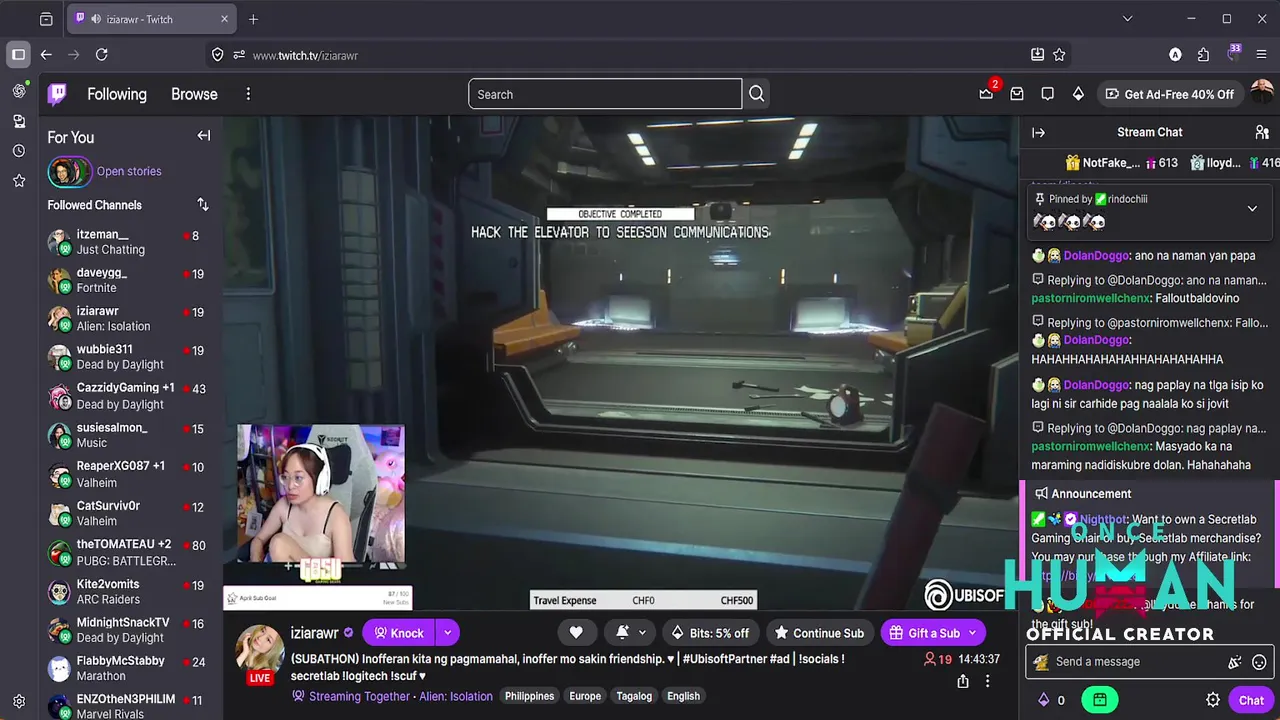Viewport: 1280px width, 720px height.
Task: Click the Get Bits diamond icon
Action: (1078, 94)
